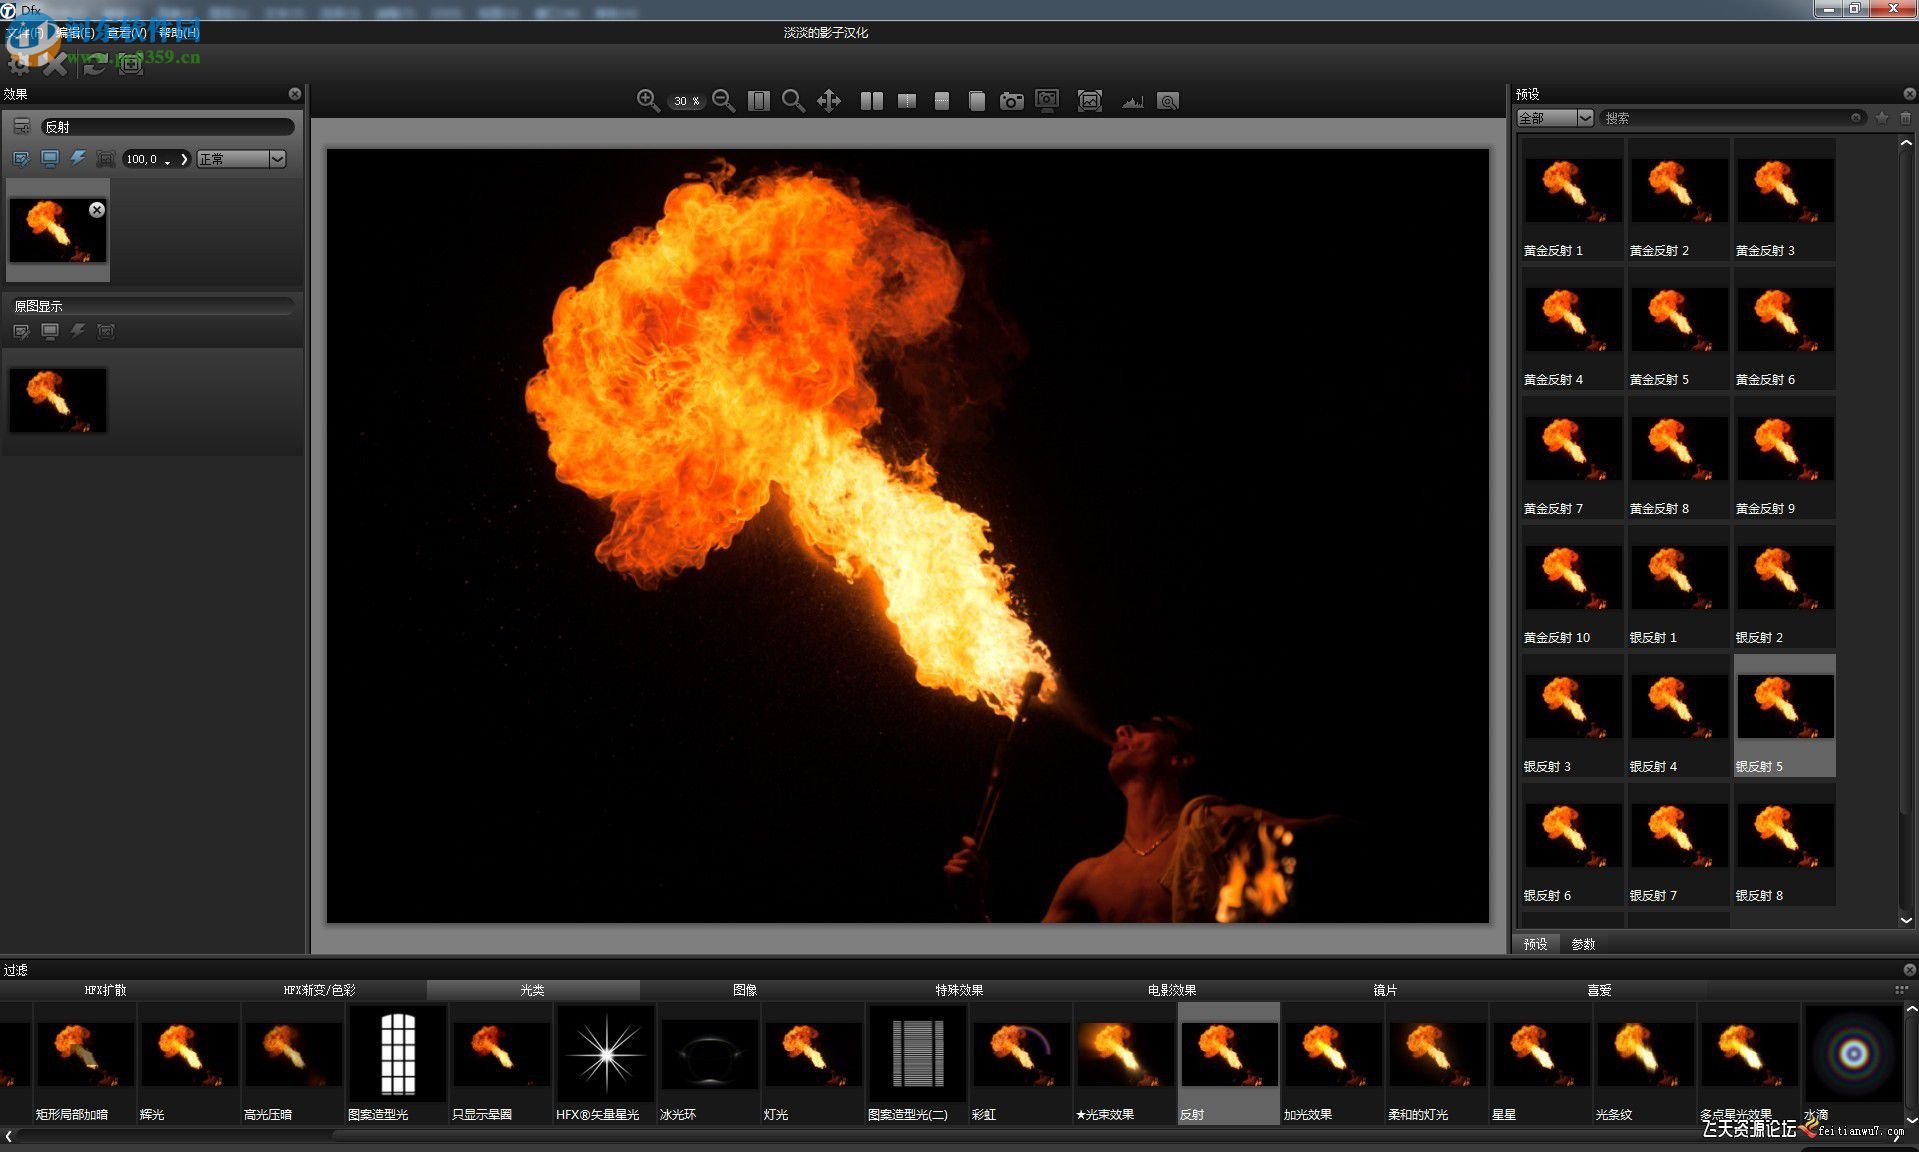Click the camera snapshot icon
Screen dimensions: 1919x1152
pos(1011,101)
